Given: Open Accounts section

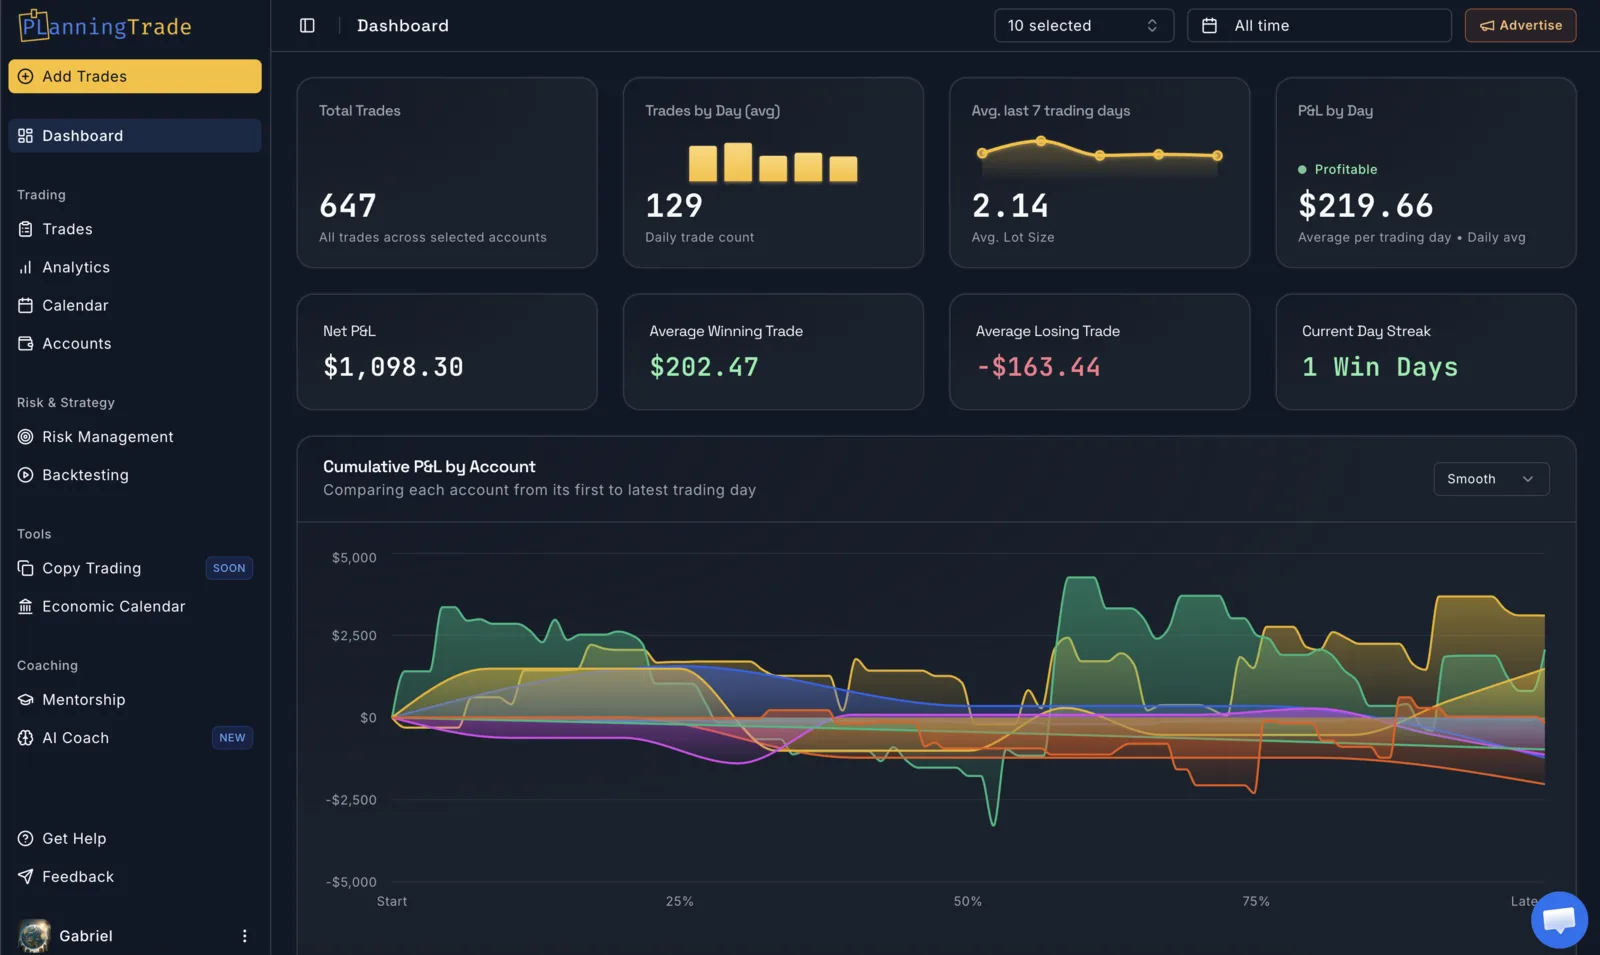Looking at the screenshot, I should [135, 343].
